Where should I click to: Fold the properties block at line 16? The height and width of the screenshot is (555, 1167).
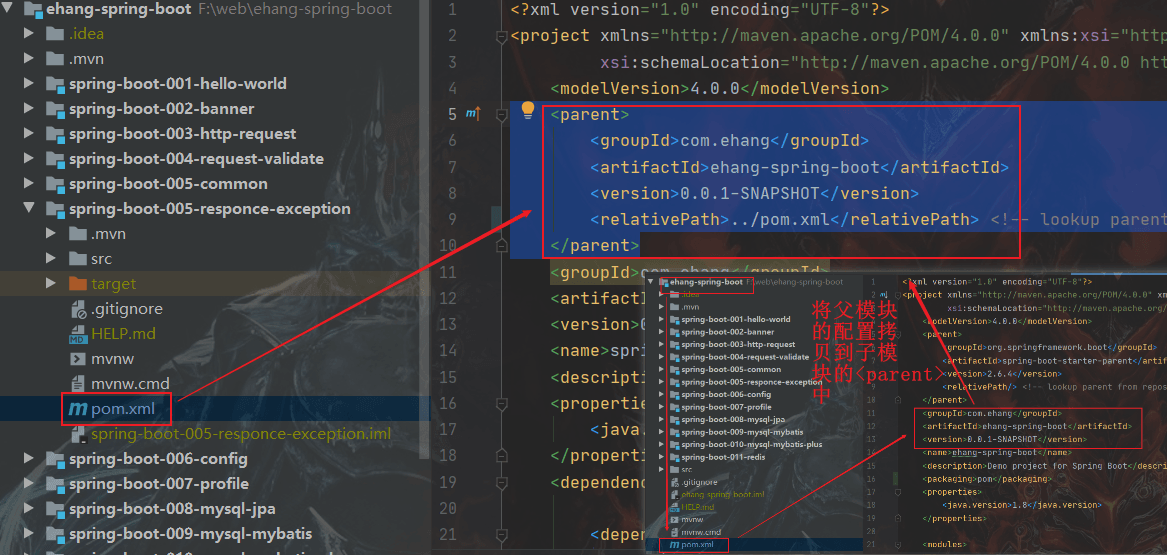(501, 403)
